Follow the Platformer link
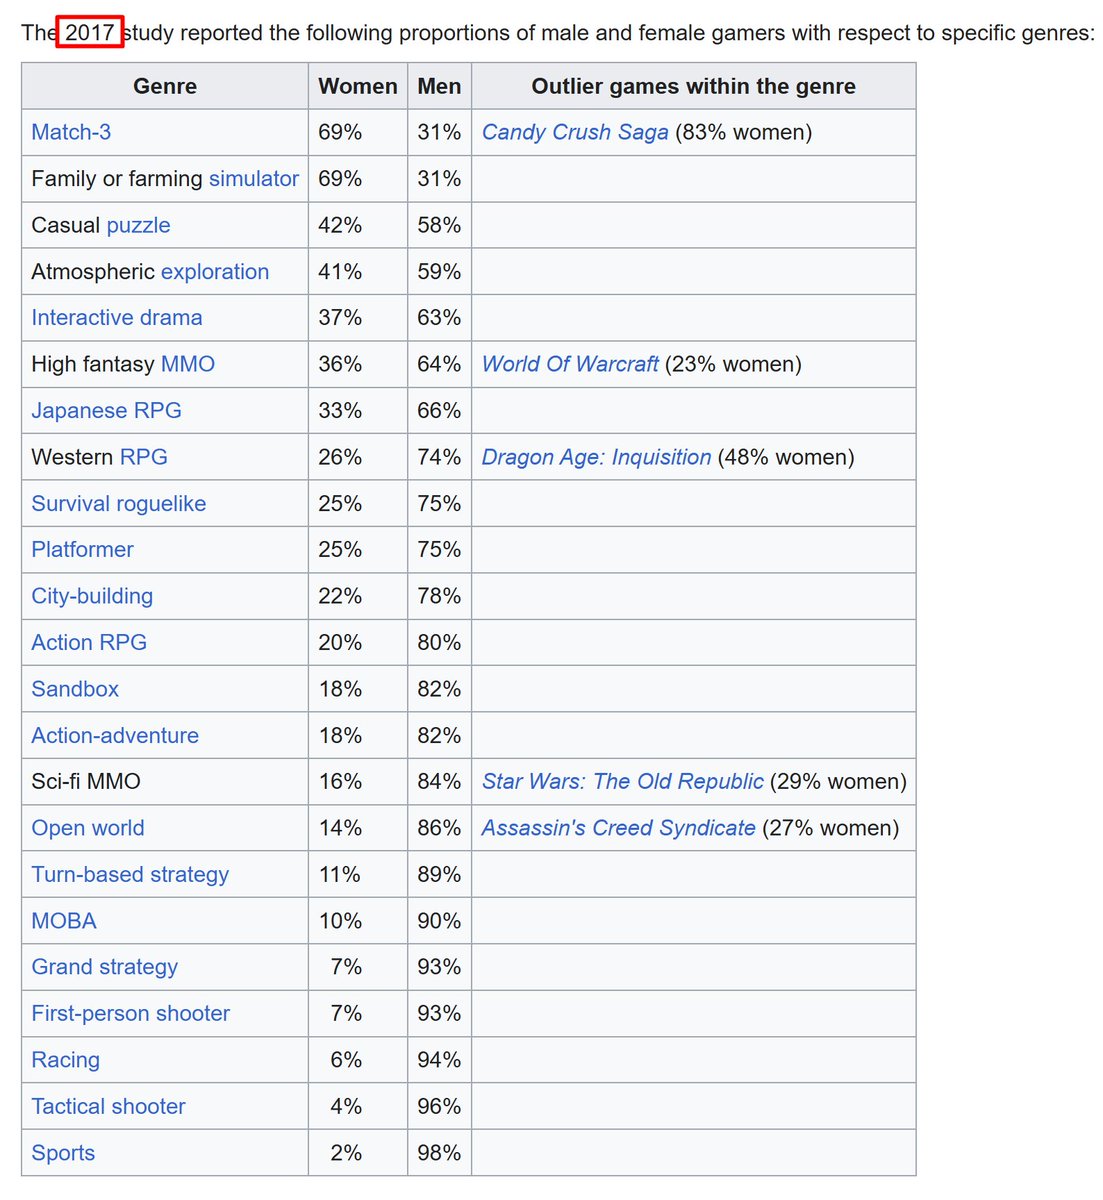The image size is (1103, 1200). (82, 550)
